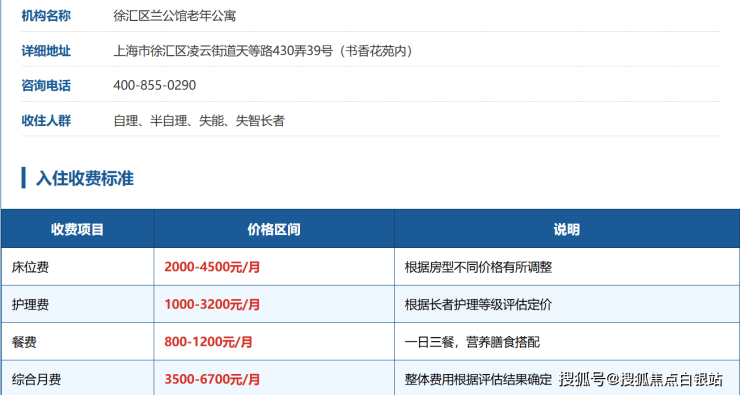Click the price 2000-4500元/月
The image size is (740, 395).
click(212, 267)
